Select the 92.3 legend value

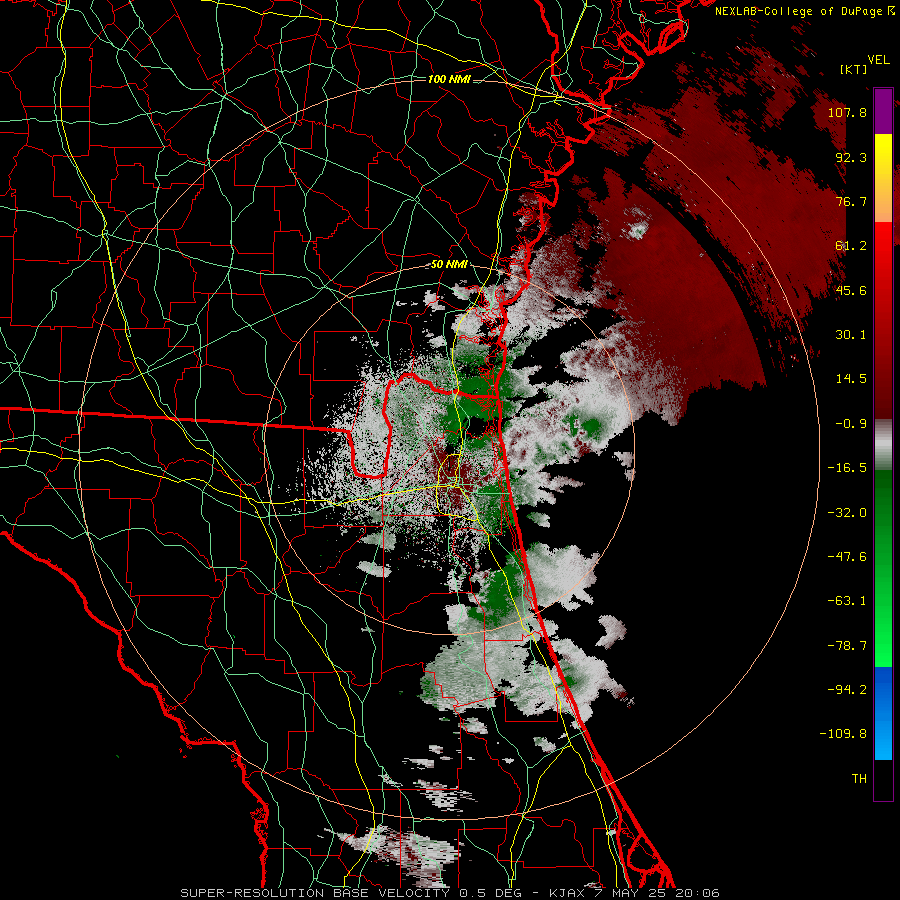click(851, 157)
